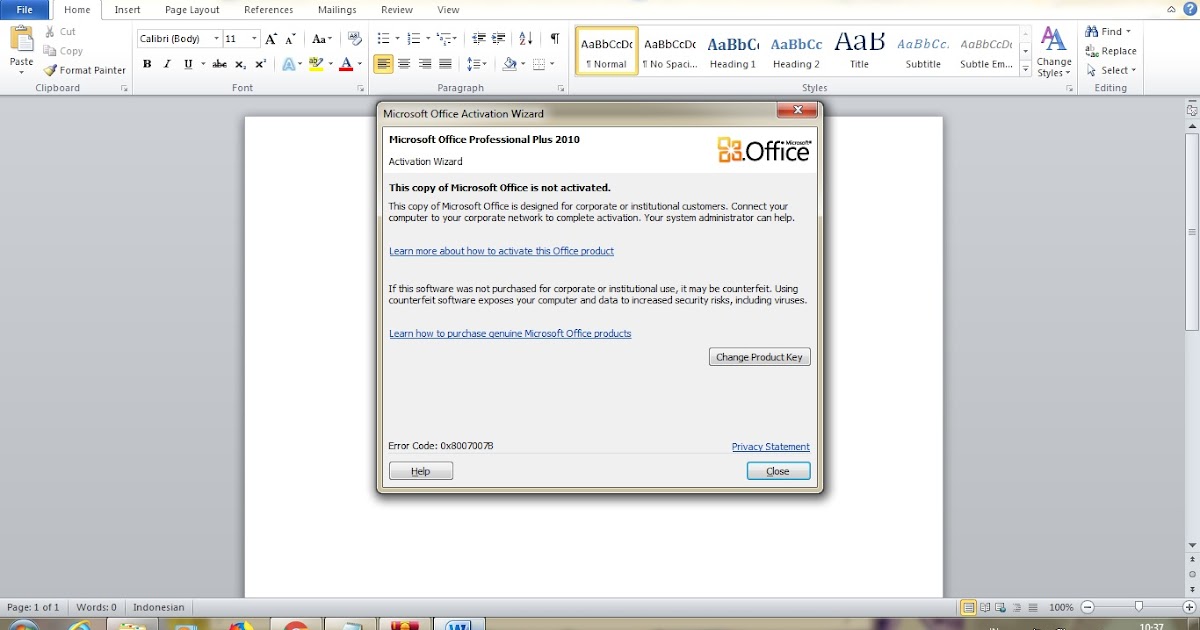Apply strikethrough formatting
1200x630 pixels.
click(219, 64)
